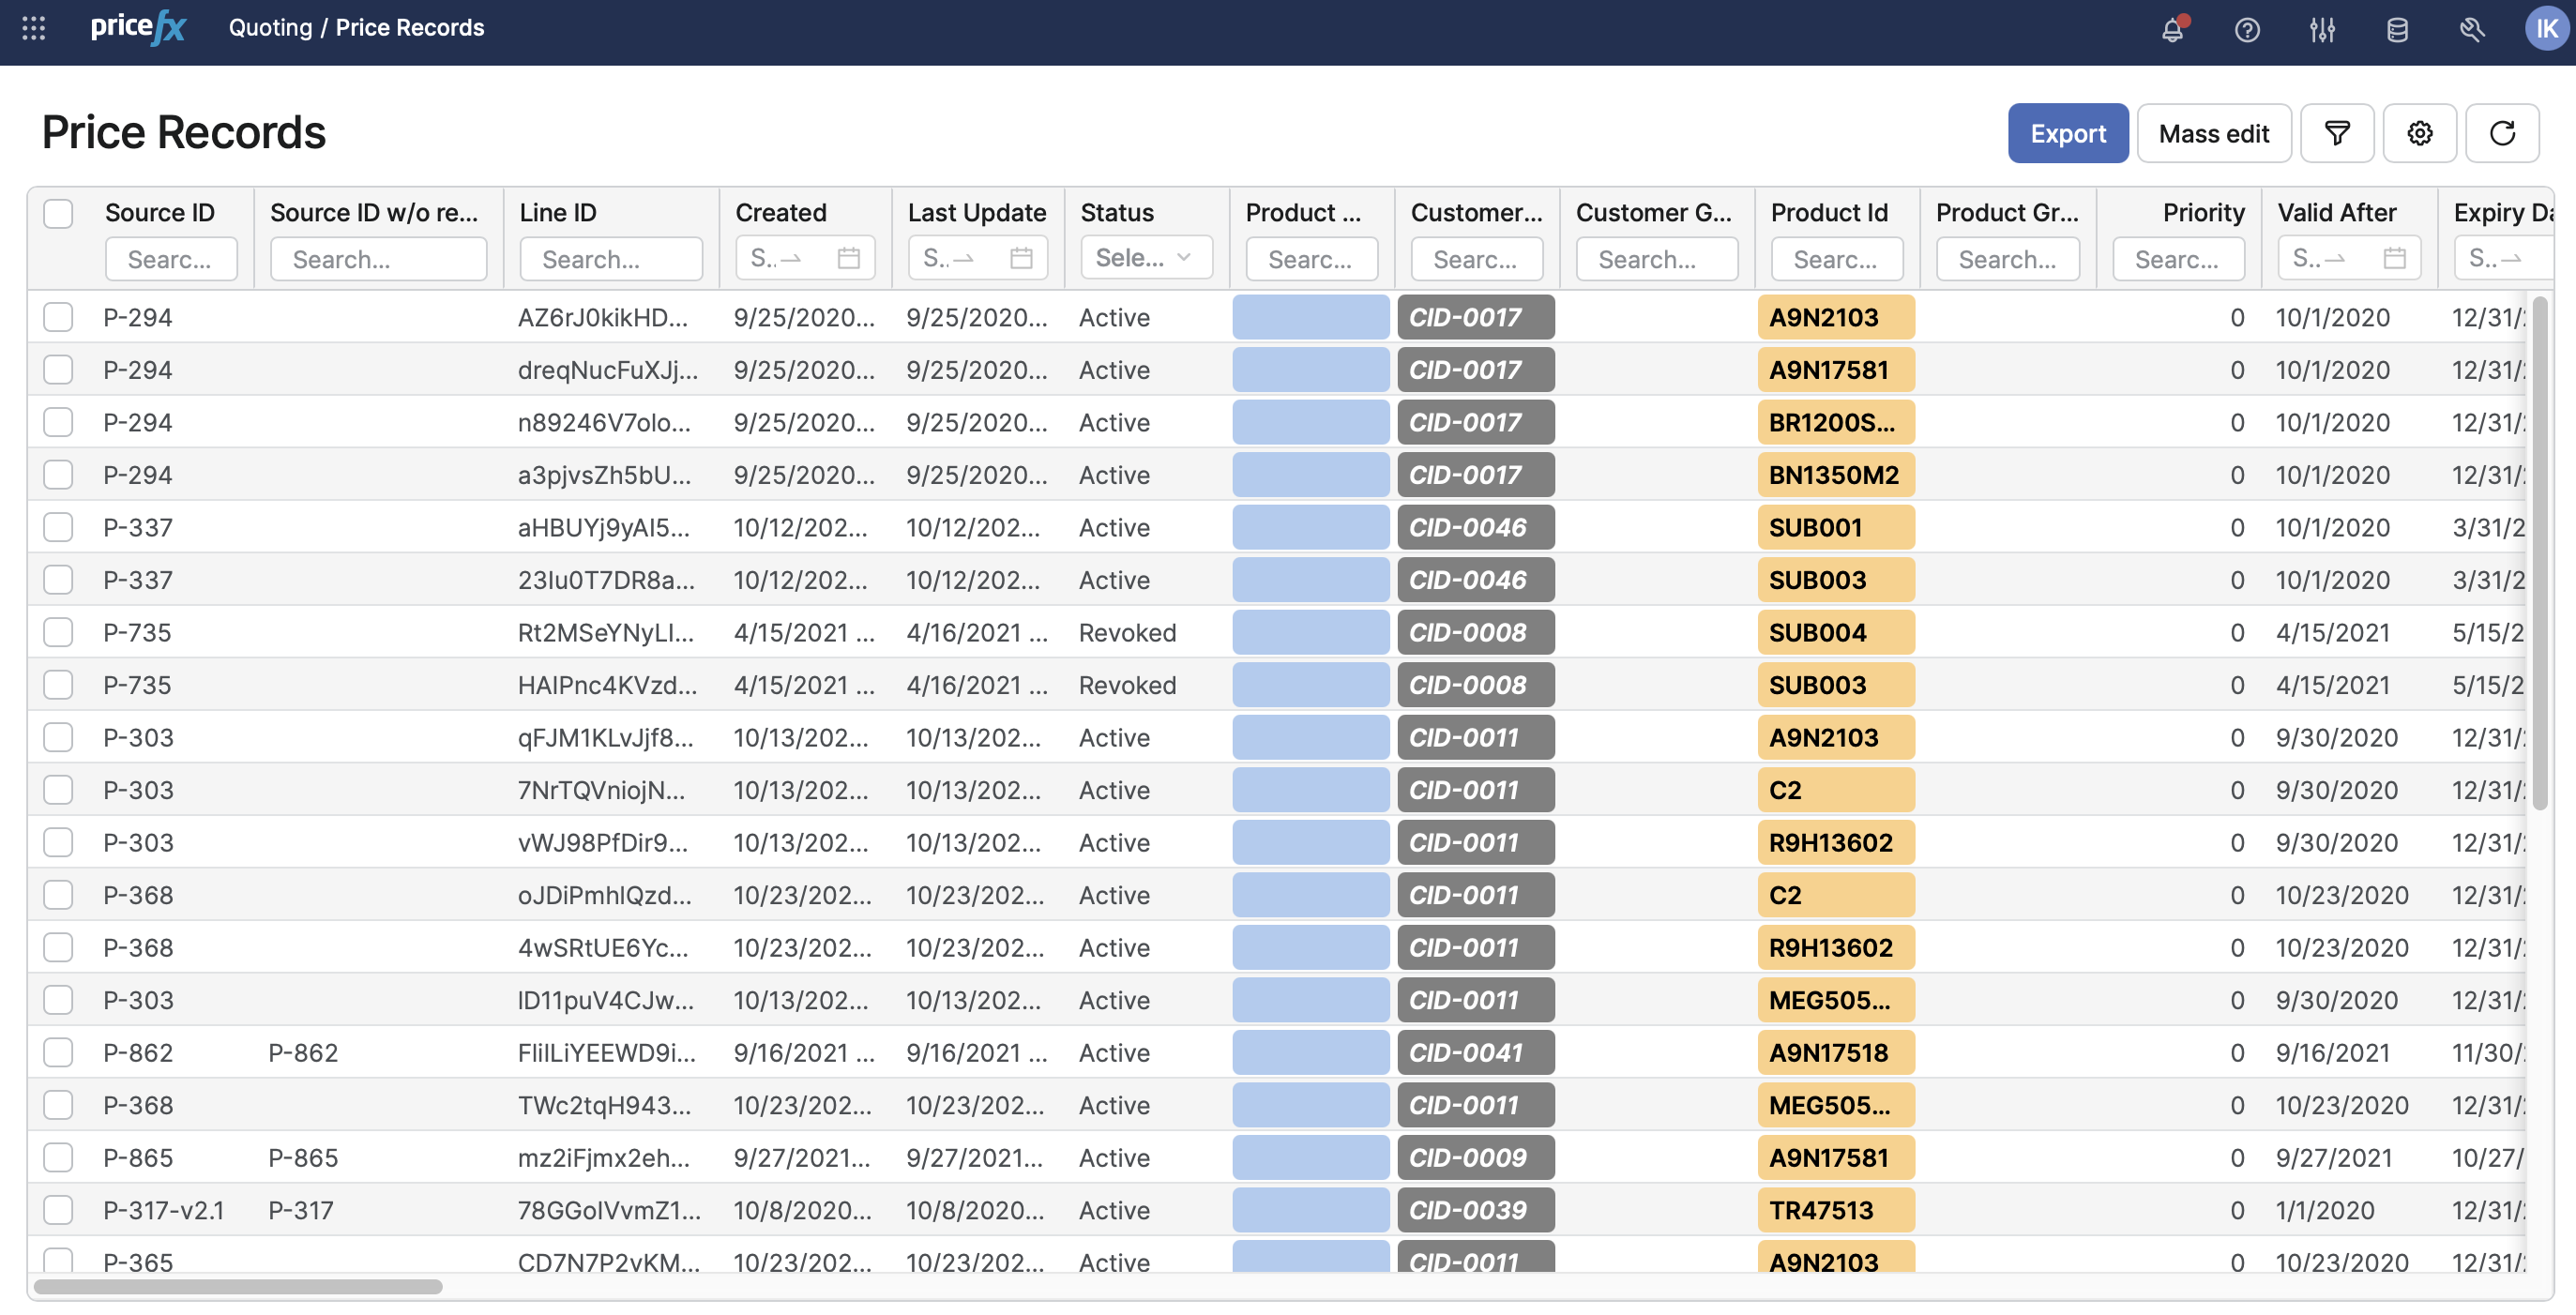Image resolution: width=2576 pixels, height=1315 pixels.
Task: Open the Status filter dropdown
Action: coord(1145,258)
